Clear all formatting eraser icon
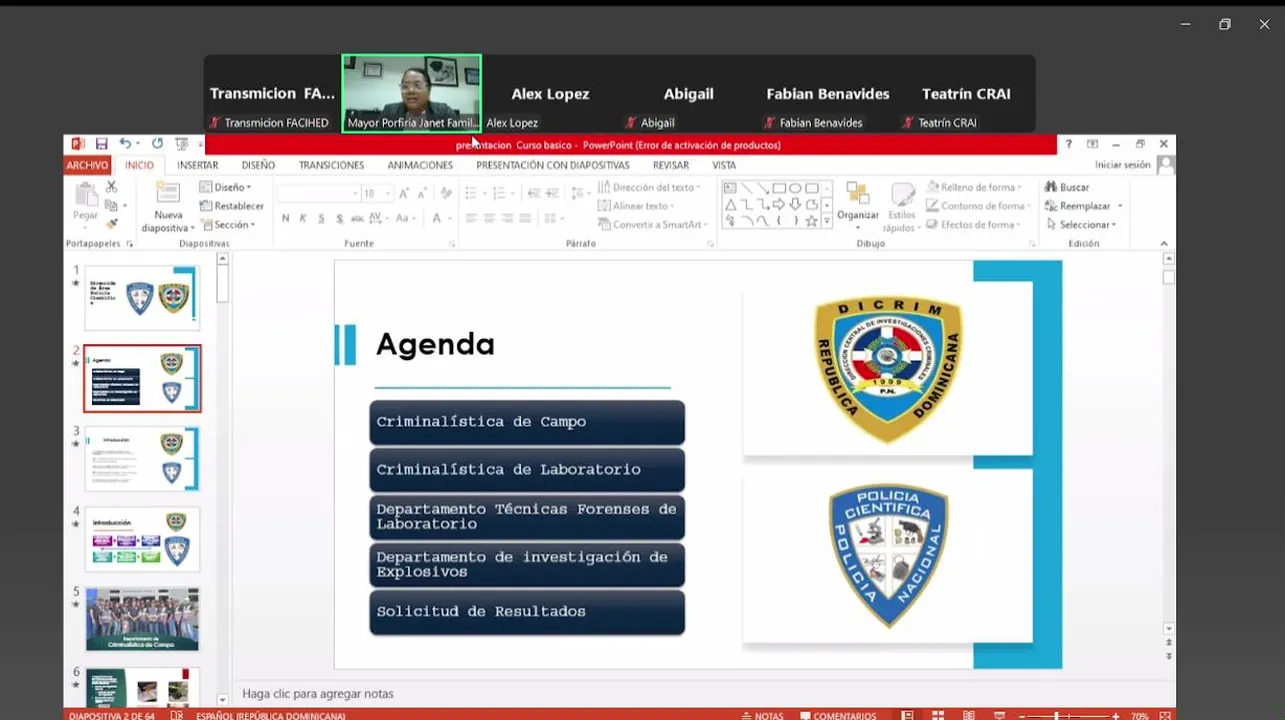Viewport: 1285px width, 720px height. coord(446,193)
